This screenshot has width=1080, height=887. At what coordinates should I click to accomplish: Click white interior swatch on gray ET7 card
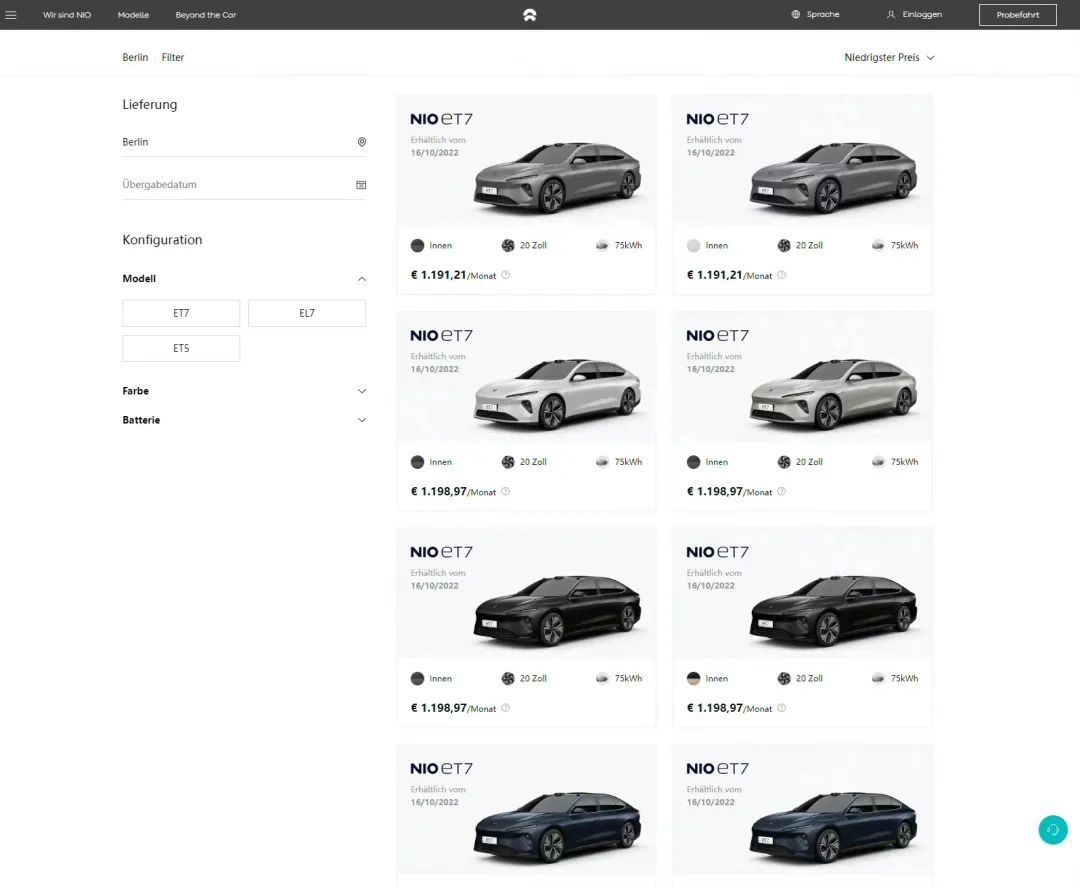pos(694,245)
